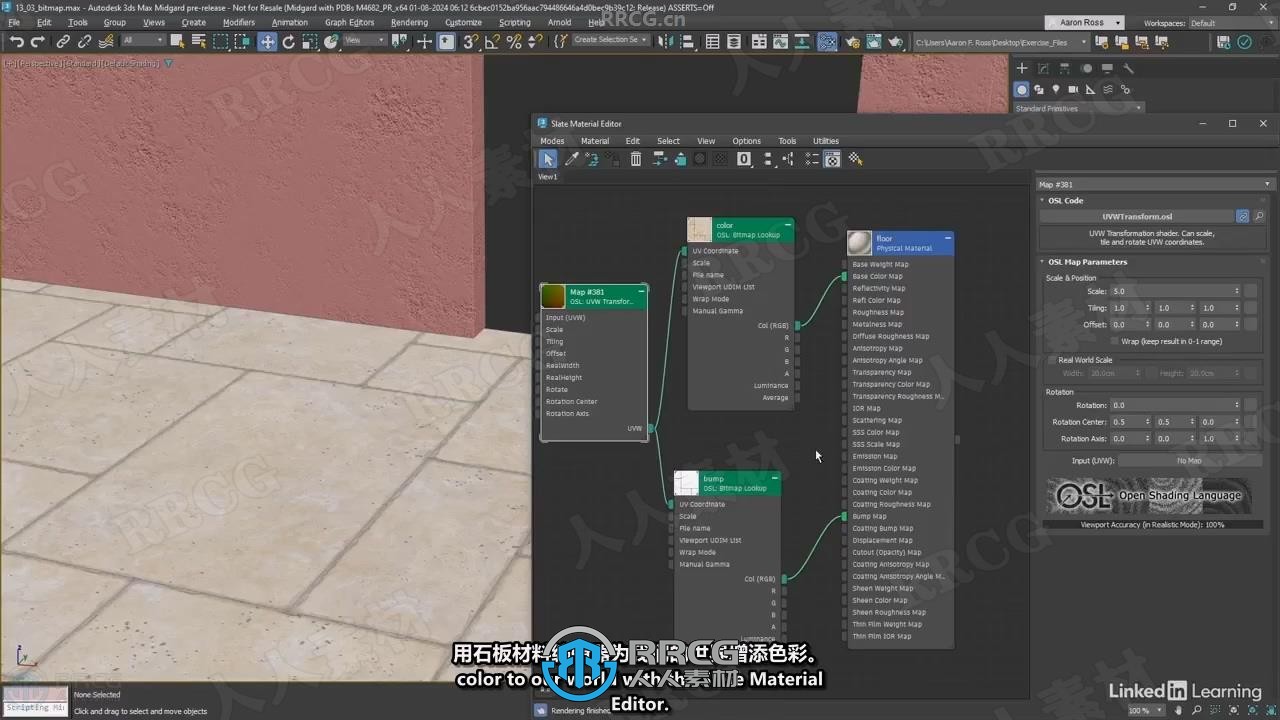This screenshot has height=720, width=1280.
Task: Click Material ID Channel icon
Action: [x=744, y=159]
